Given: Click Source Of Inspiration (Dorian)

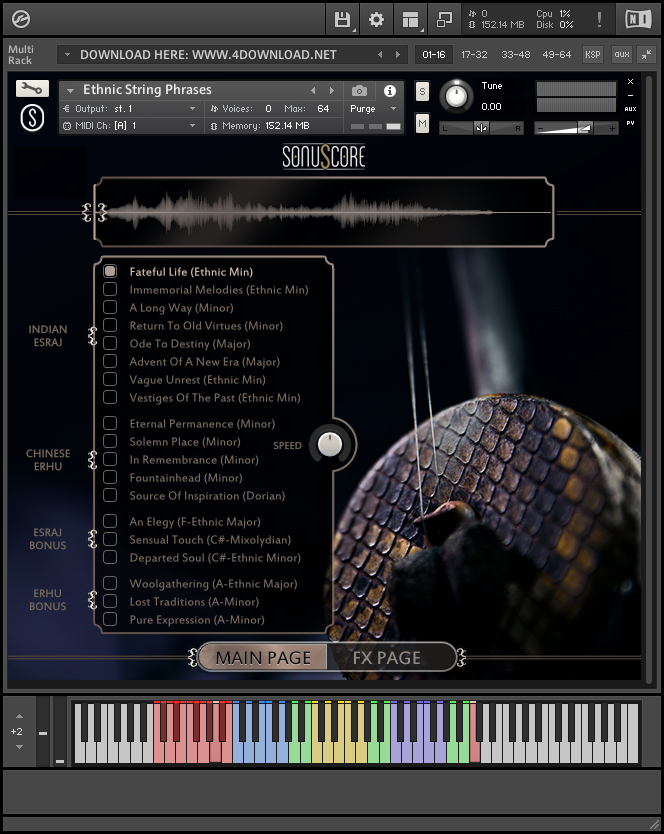Looking at the screenshot, I should coord(207,496).
